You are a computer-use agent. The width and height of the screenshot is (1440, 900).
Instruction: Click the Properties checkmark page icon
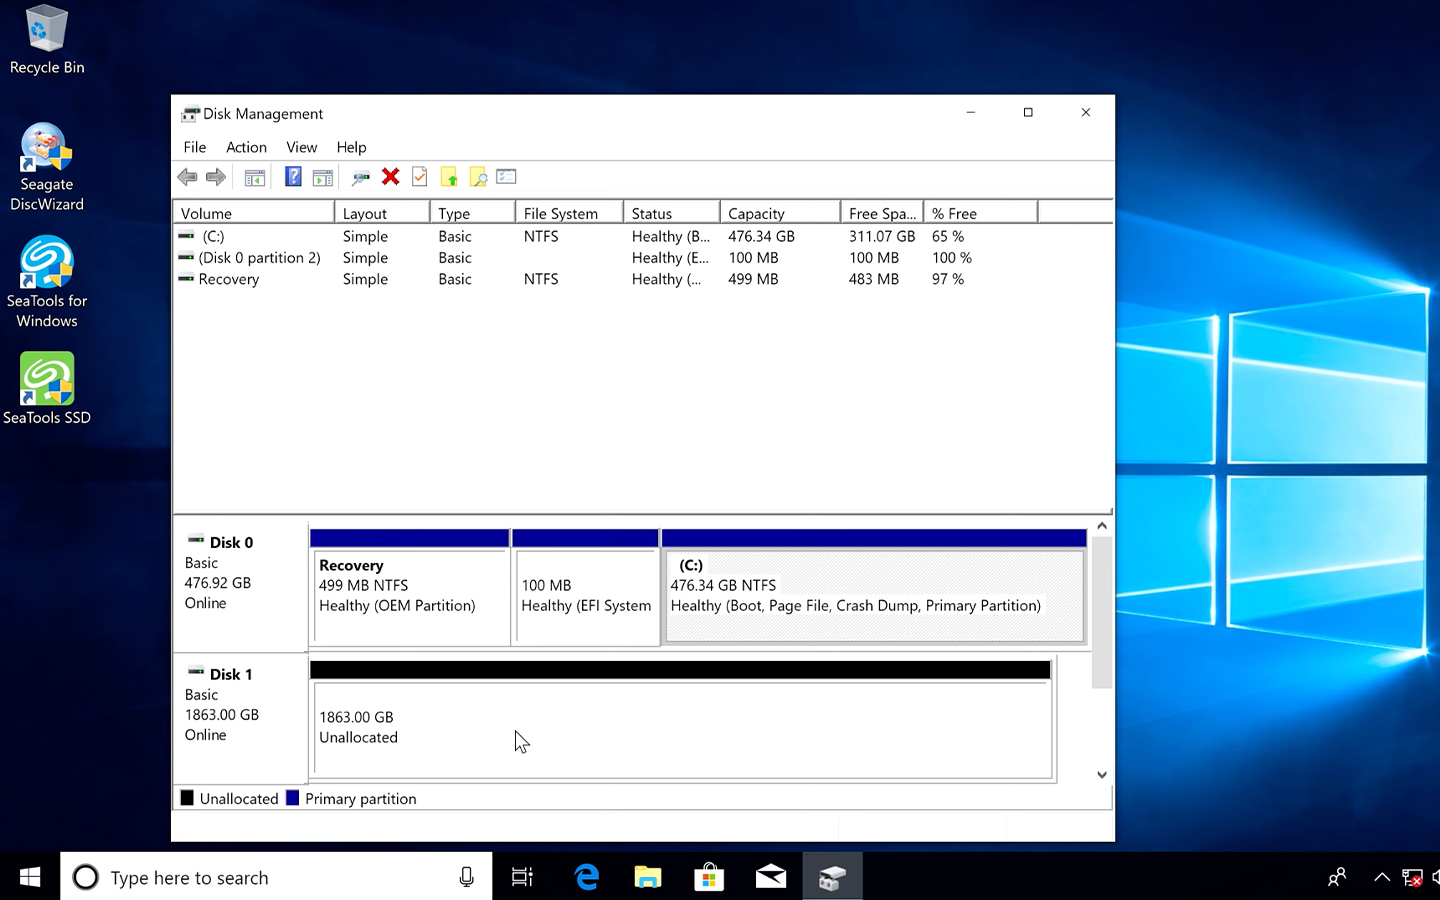(420, 177)
